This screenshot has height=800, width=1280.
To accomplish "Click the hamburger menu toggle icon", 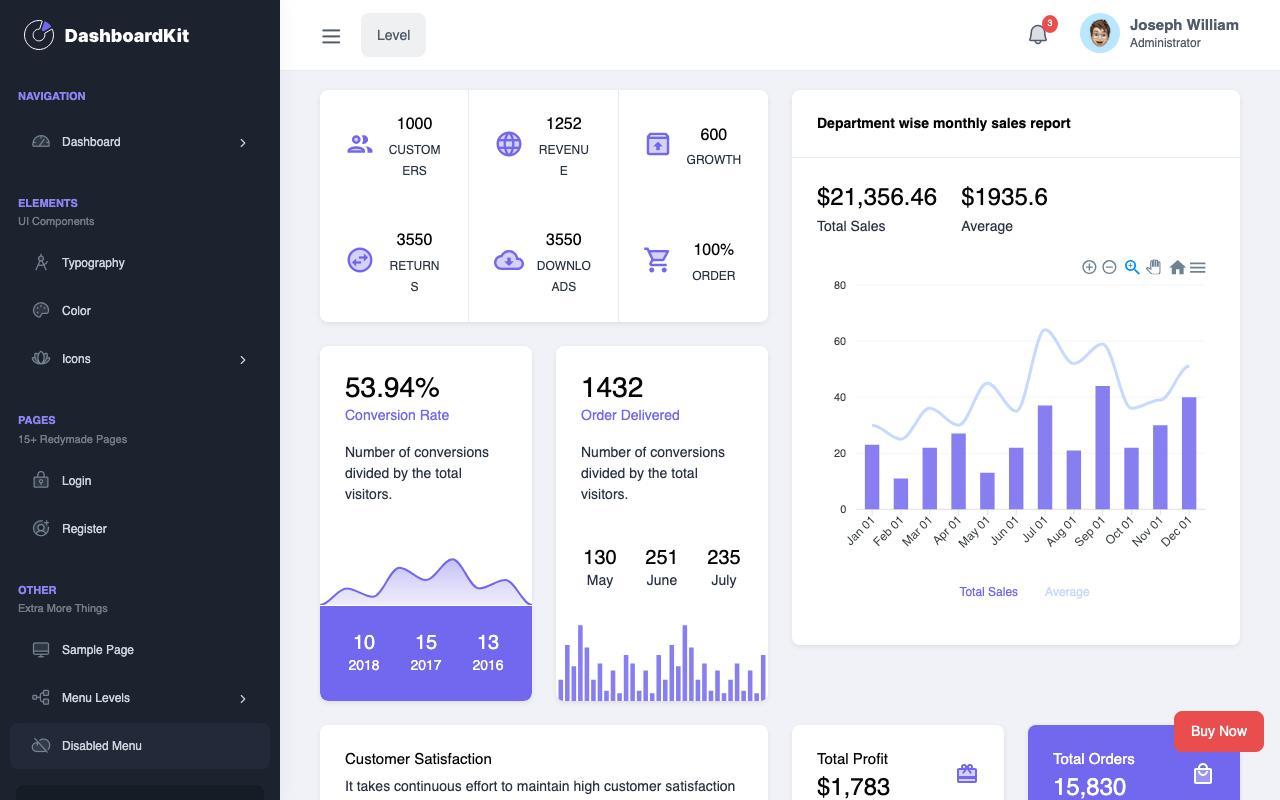I will [331, 36].
